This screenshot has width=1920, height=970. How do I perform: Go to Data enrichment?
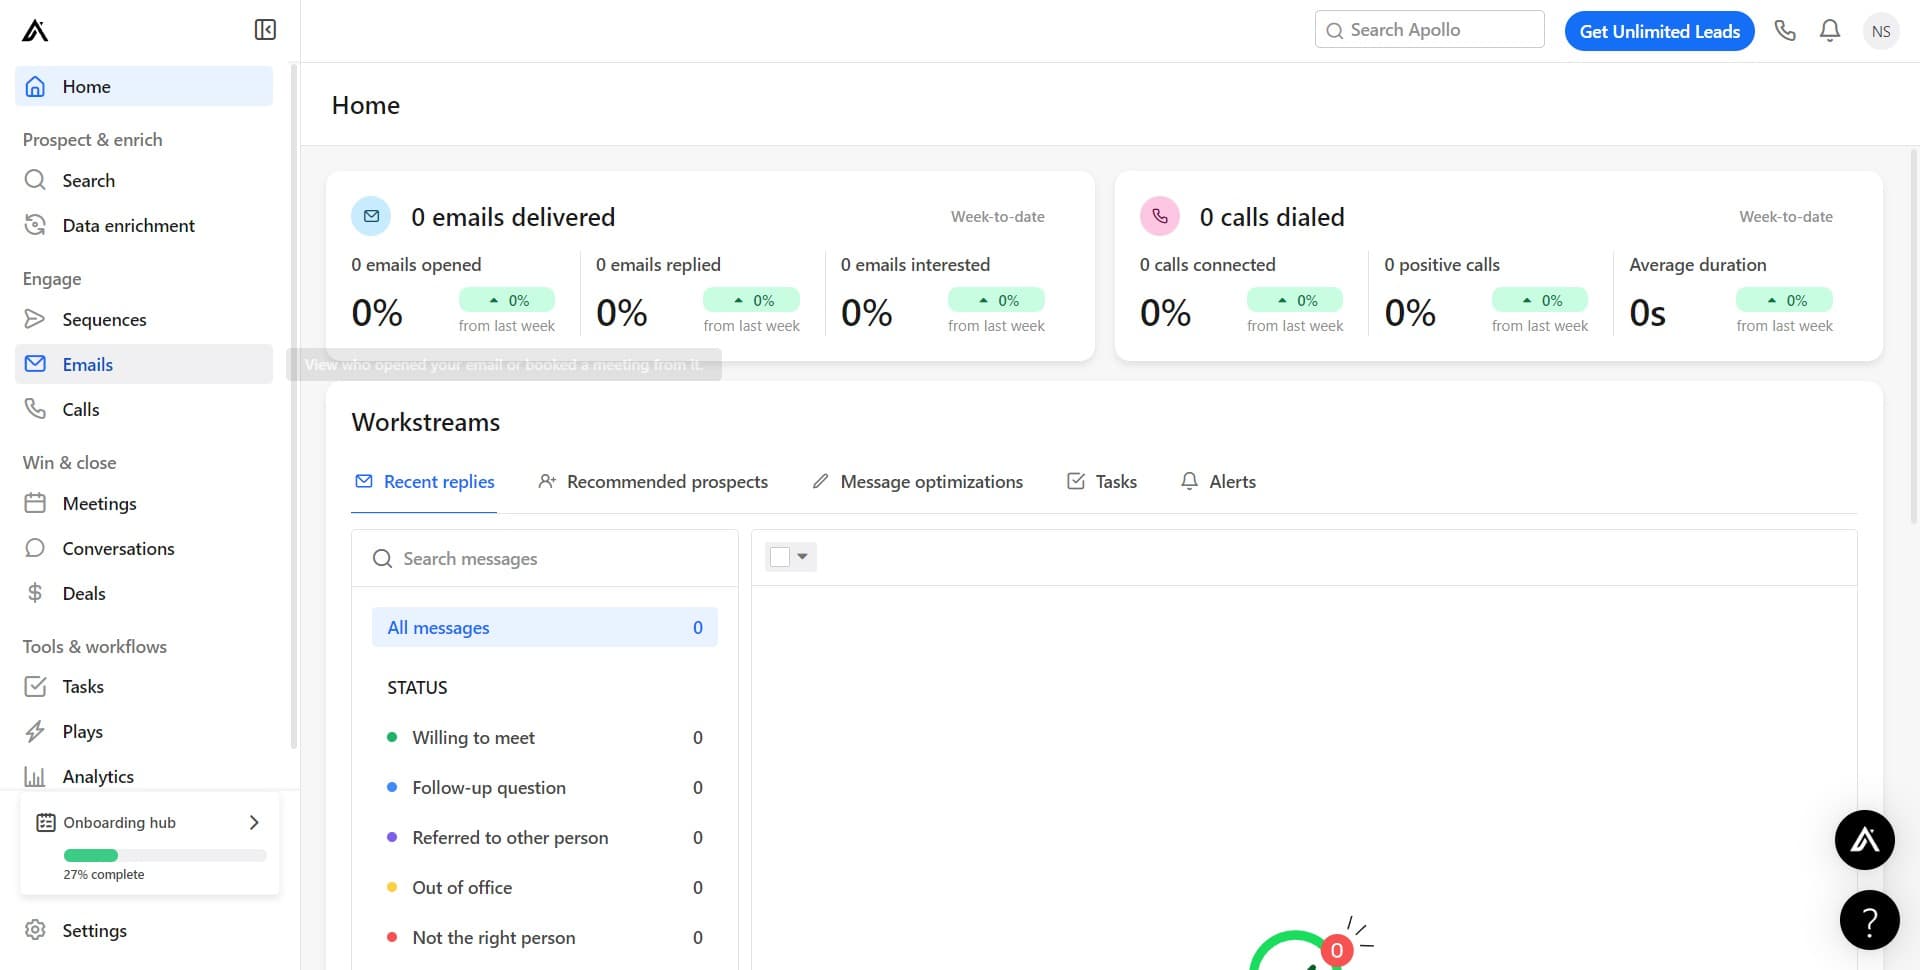tap(128, 226)
